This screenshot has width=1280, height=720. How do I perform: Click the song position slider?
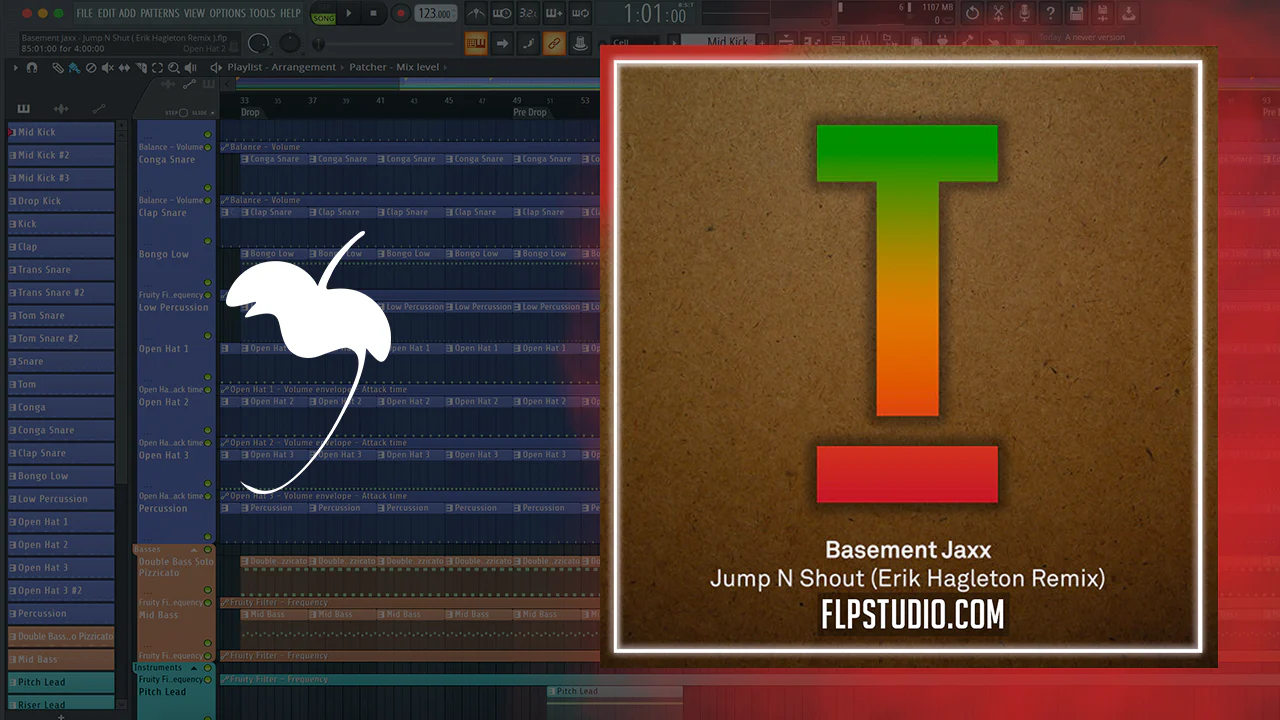tap(381, 43)
